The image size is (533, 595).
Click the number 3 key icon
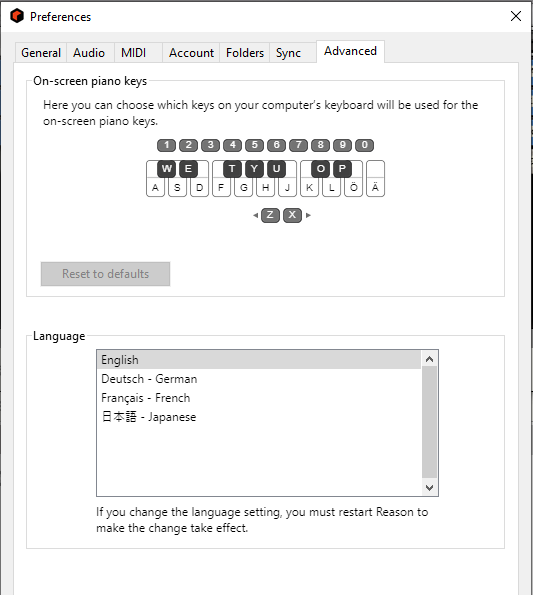pos(211,145)
